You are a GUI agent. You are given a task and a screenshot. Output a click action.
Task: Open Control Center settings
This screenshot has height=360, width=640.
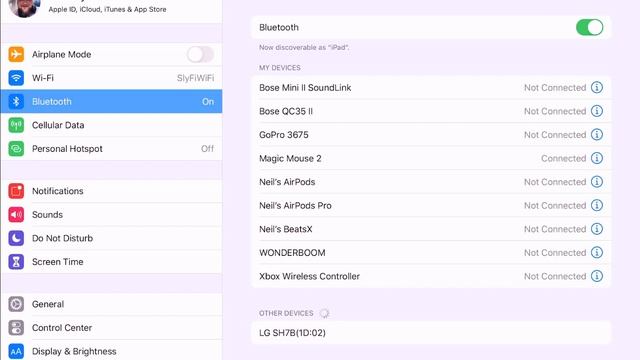[111, 328]
